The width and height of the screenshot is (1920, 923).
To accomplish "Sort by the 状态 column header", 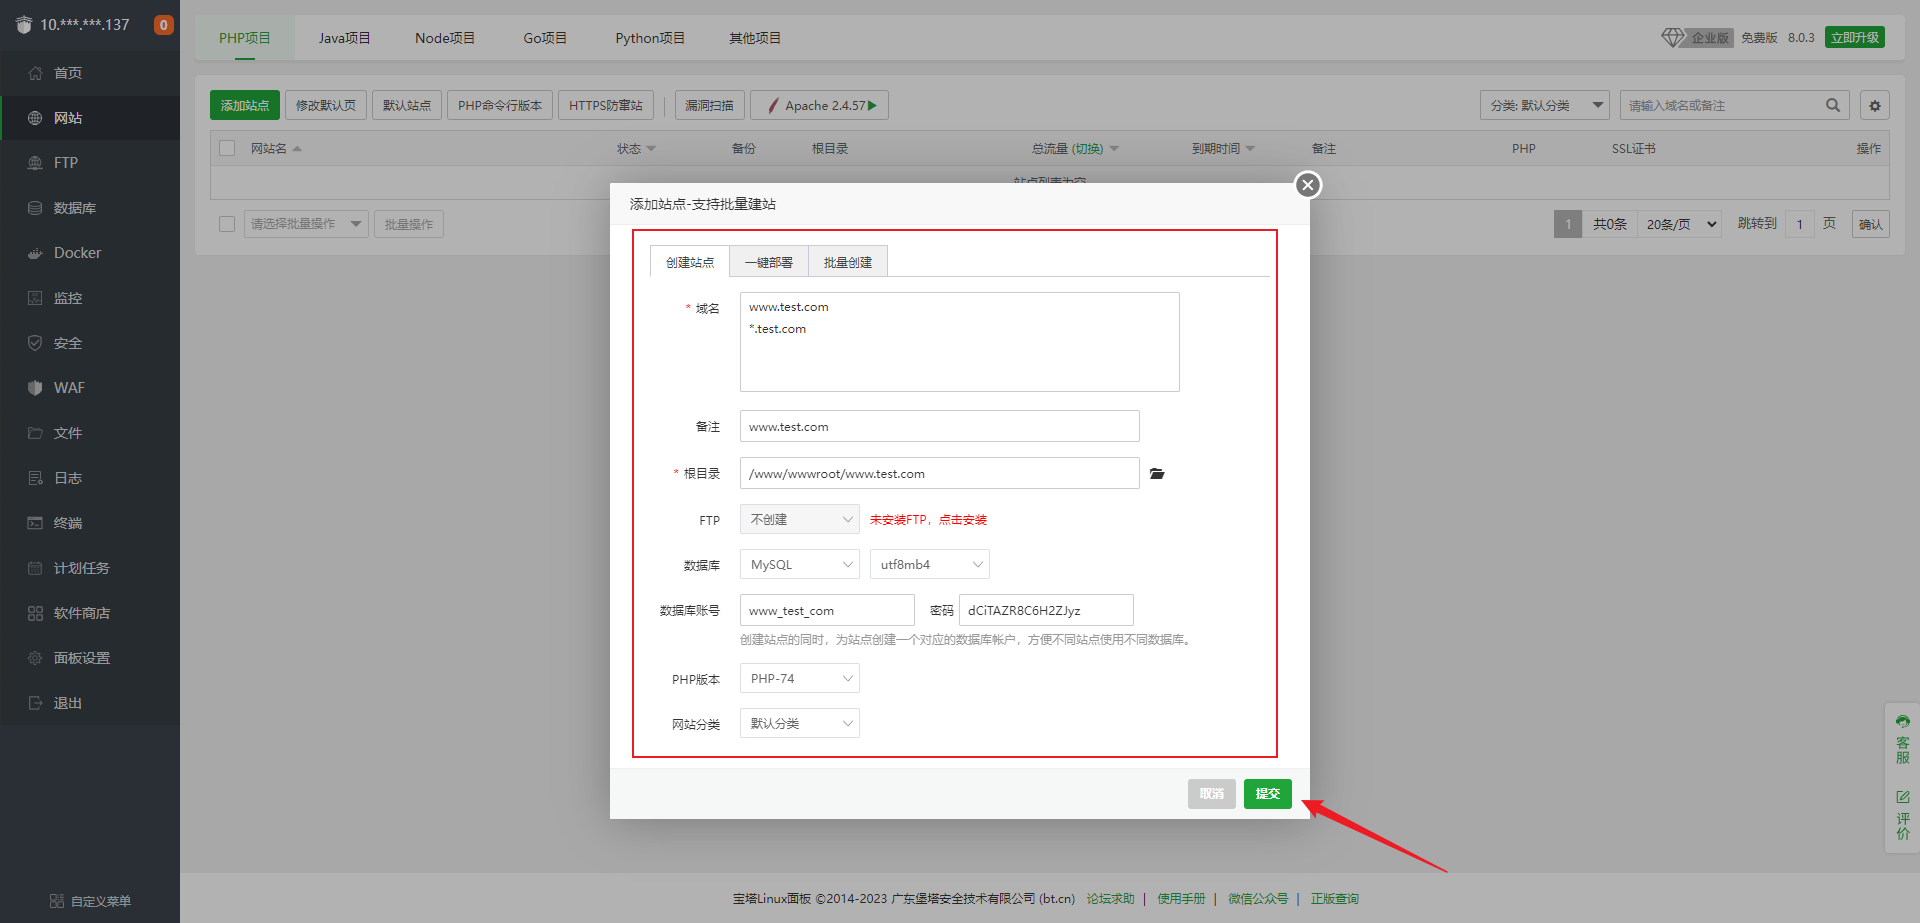I will pyautogui.click(x=636, y=149).
